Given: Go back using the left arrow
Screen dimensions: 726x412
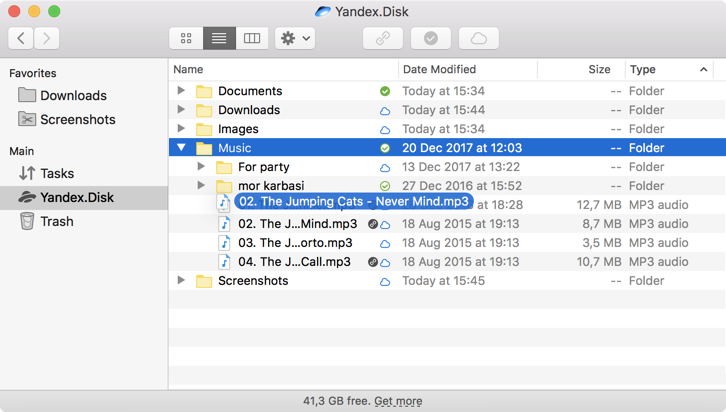Looking at the screenshot, I should [x=21, y=38].
